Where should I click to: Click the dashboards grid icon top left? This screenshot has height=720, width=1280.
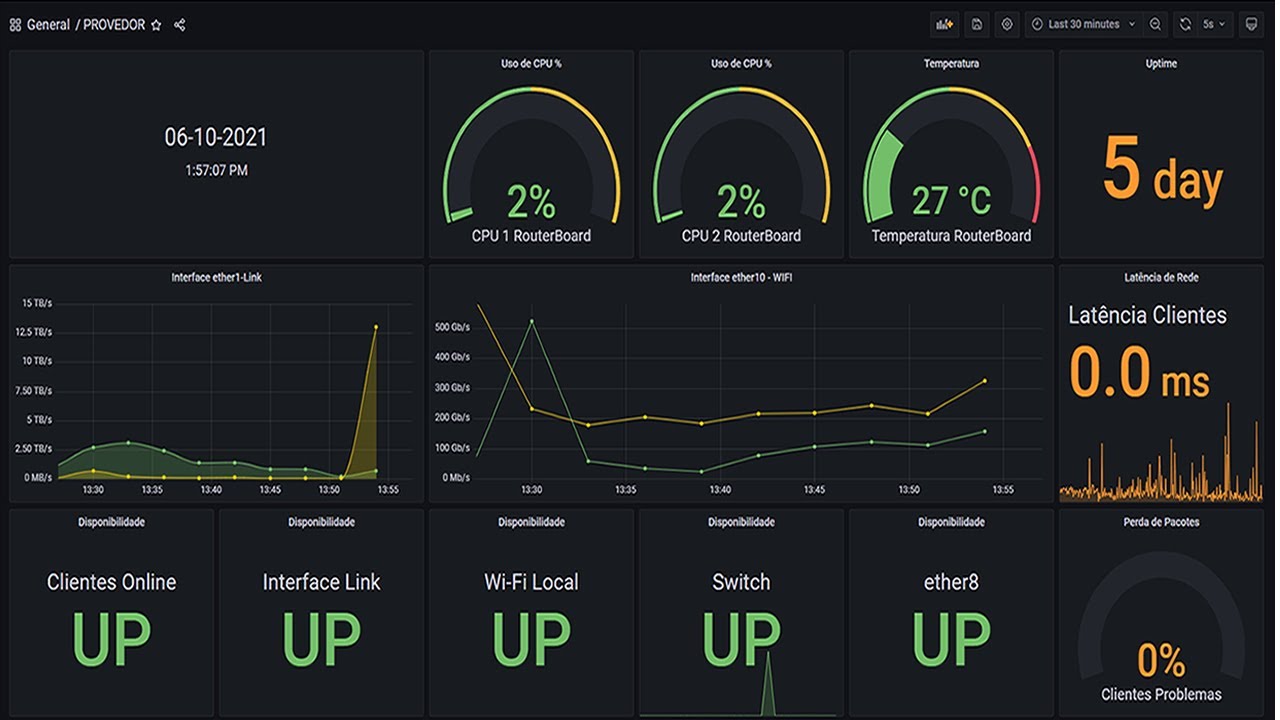click(x=15, y=25)
